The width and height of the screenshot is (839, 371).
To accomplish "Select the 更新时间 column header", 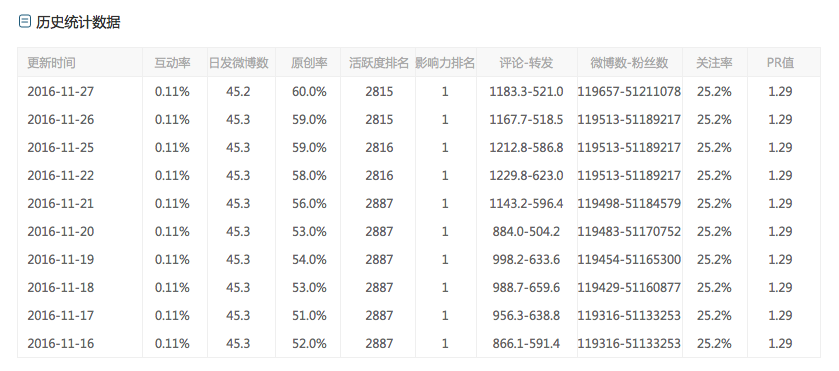I will pos(51,63).
